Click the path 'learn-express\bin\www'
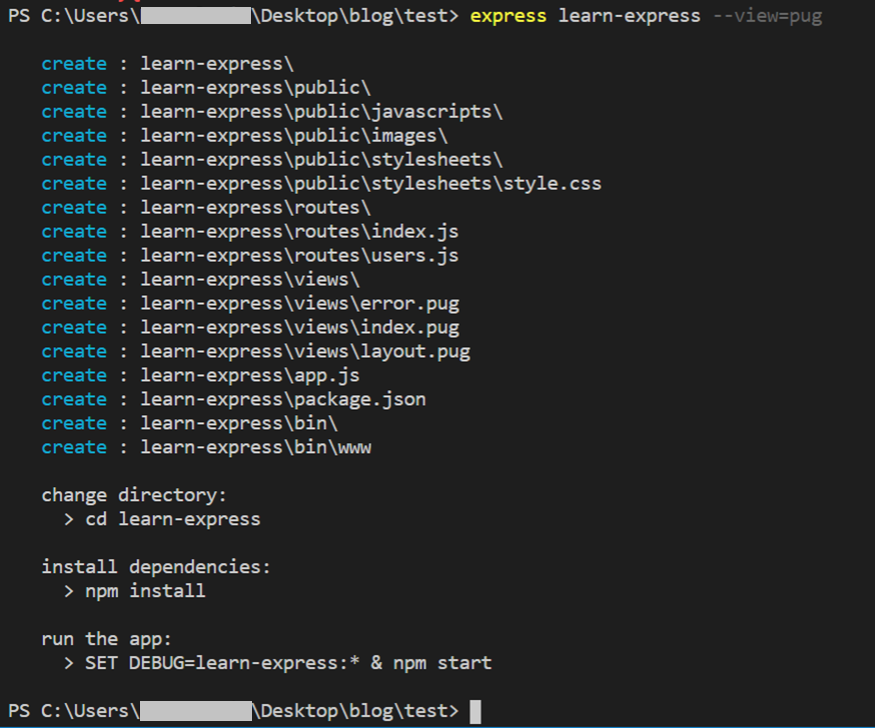Screen dimensions: 875x728 tap(256, 447)
